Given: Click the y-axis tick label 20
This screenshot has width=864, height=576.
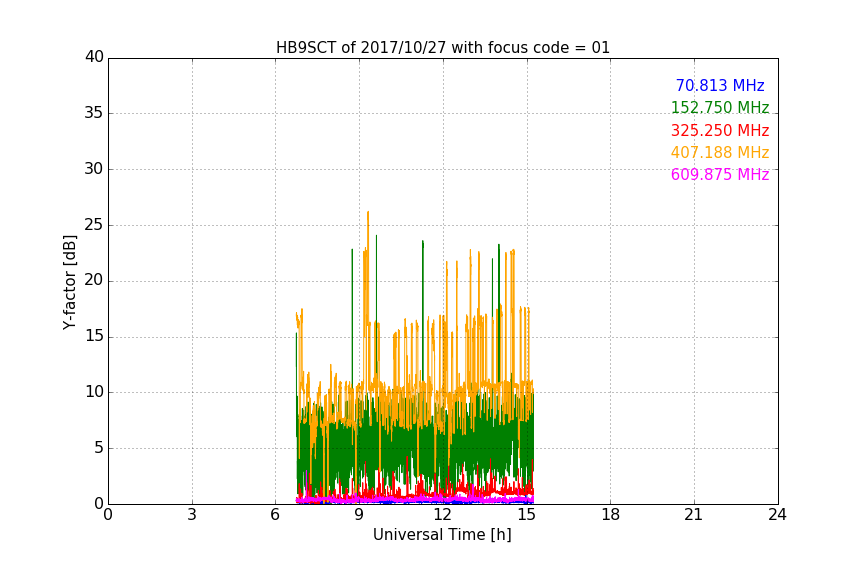Looking at the screenshot, I should pos(94,281).
